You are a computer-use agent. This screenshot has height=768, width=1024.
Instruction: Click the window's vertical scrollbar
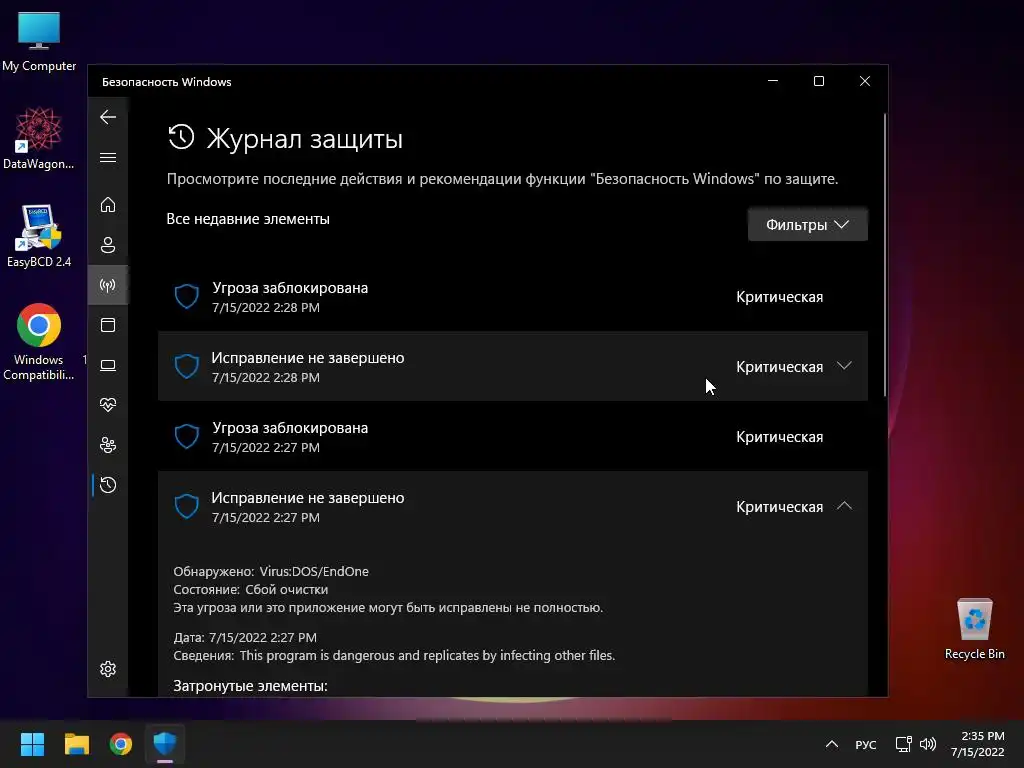(x=885, y=255)
